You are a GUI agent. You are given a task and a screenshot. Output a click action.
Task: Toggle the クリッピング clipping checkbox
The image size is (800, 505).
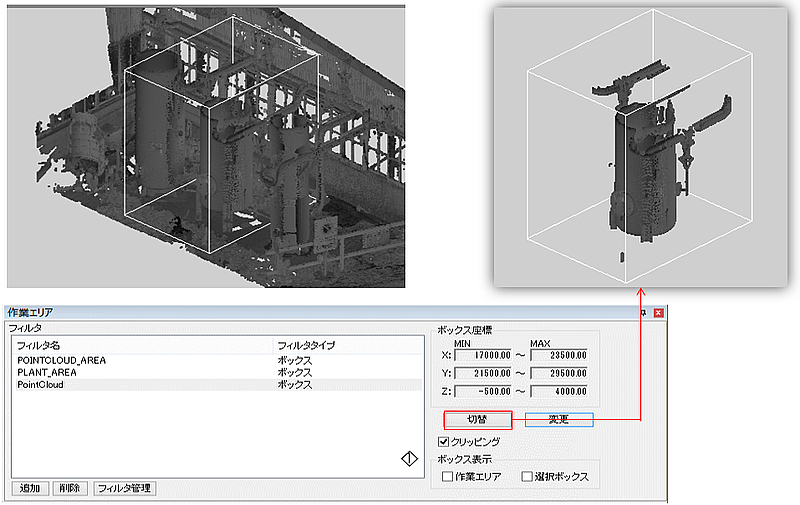pos(443,442)
